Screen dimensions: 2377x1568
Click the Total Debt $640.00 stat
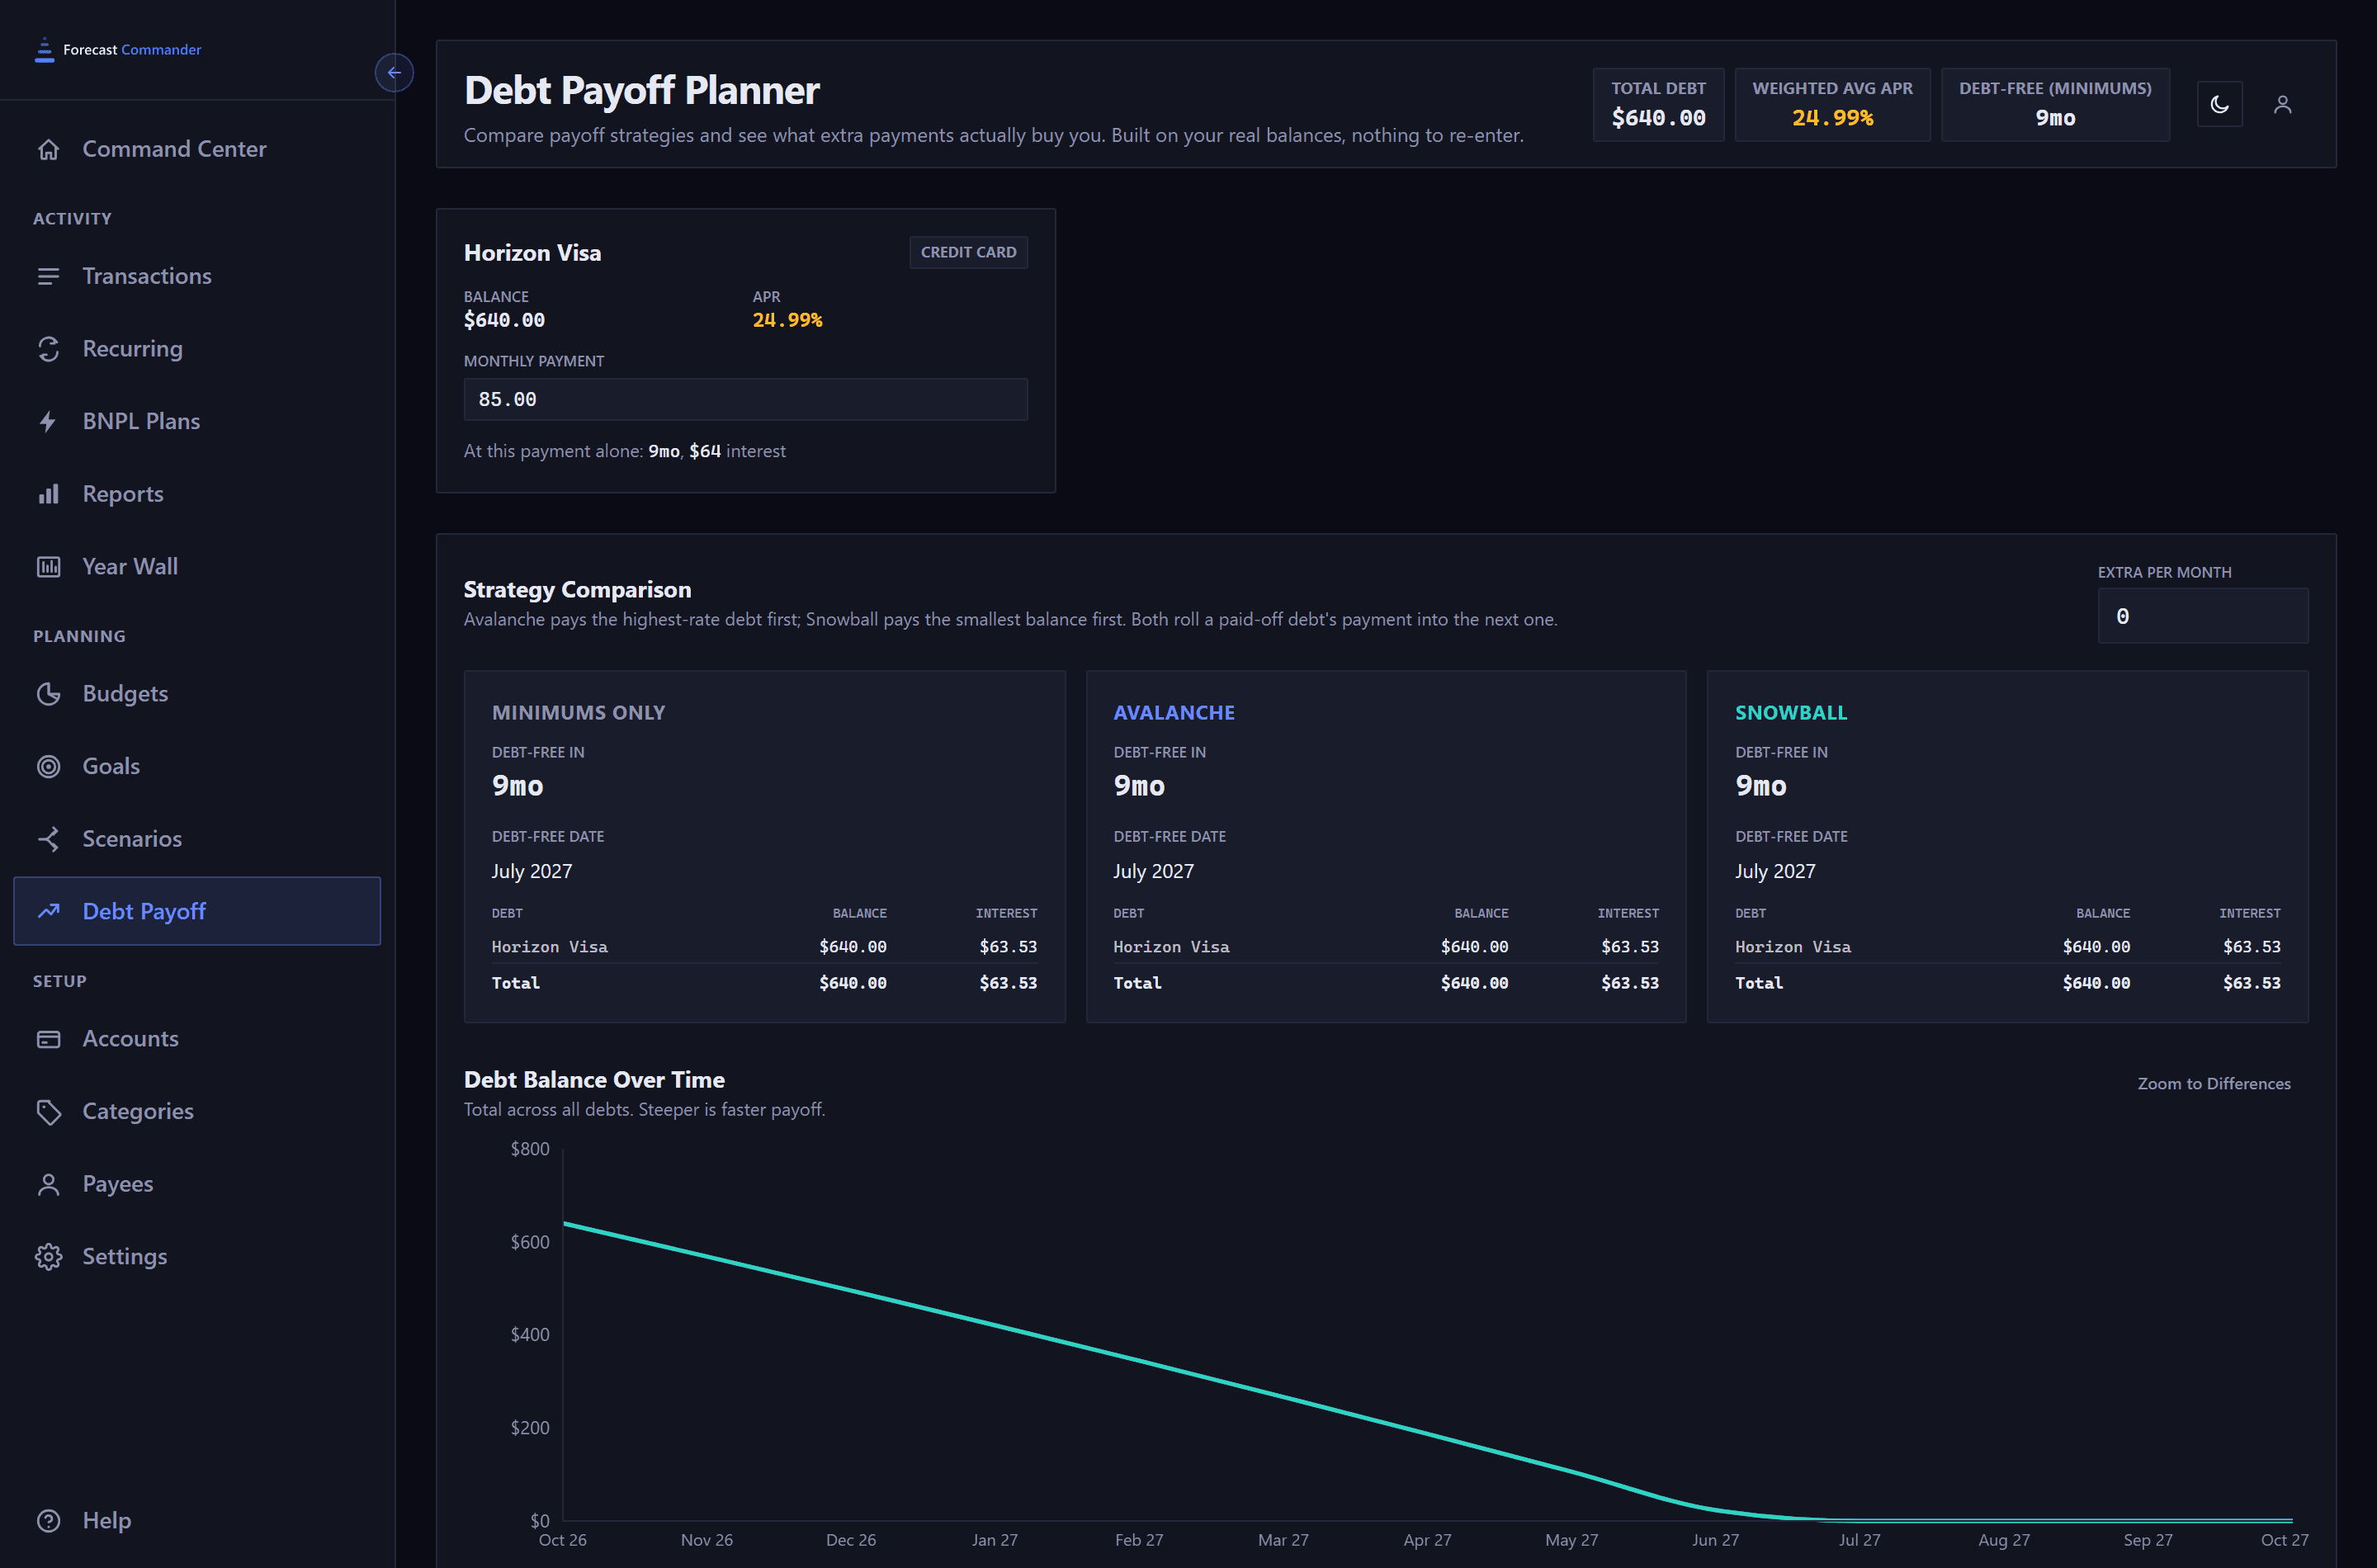[1658, 104]
